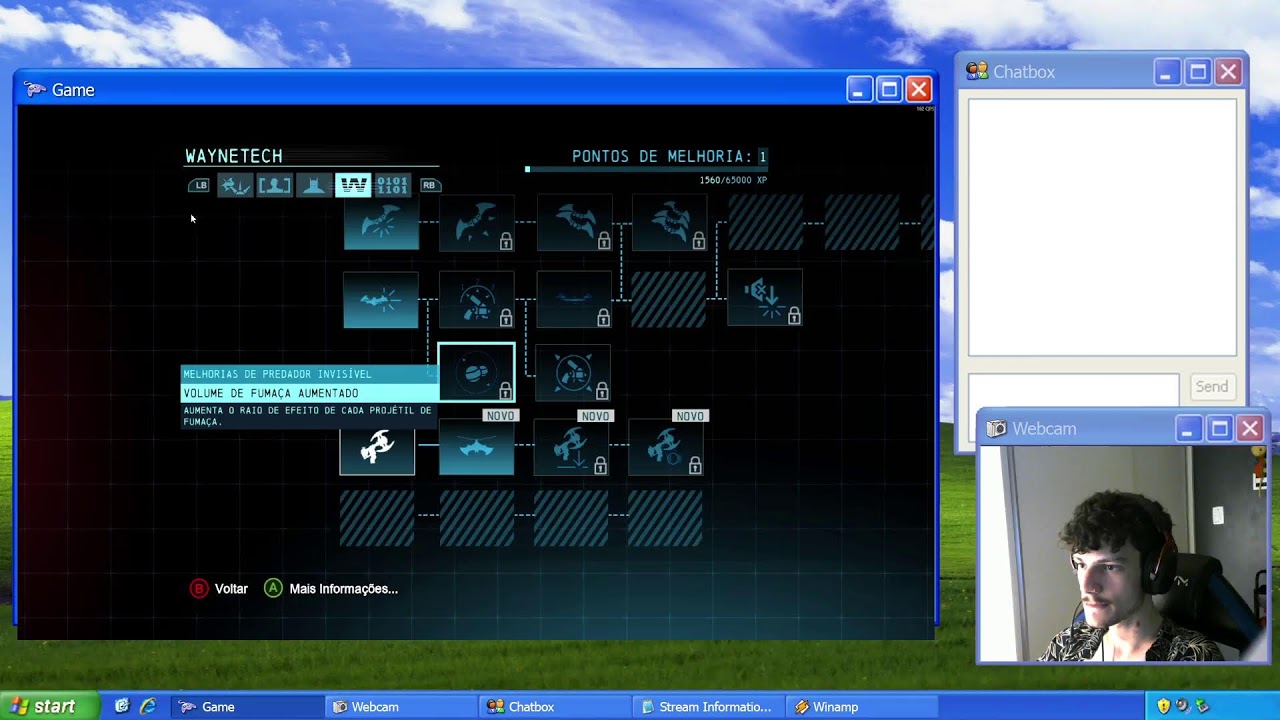Click the middle system tray icon
This screenshot has width=1280, height=720.
tap(1183, 706)
